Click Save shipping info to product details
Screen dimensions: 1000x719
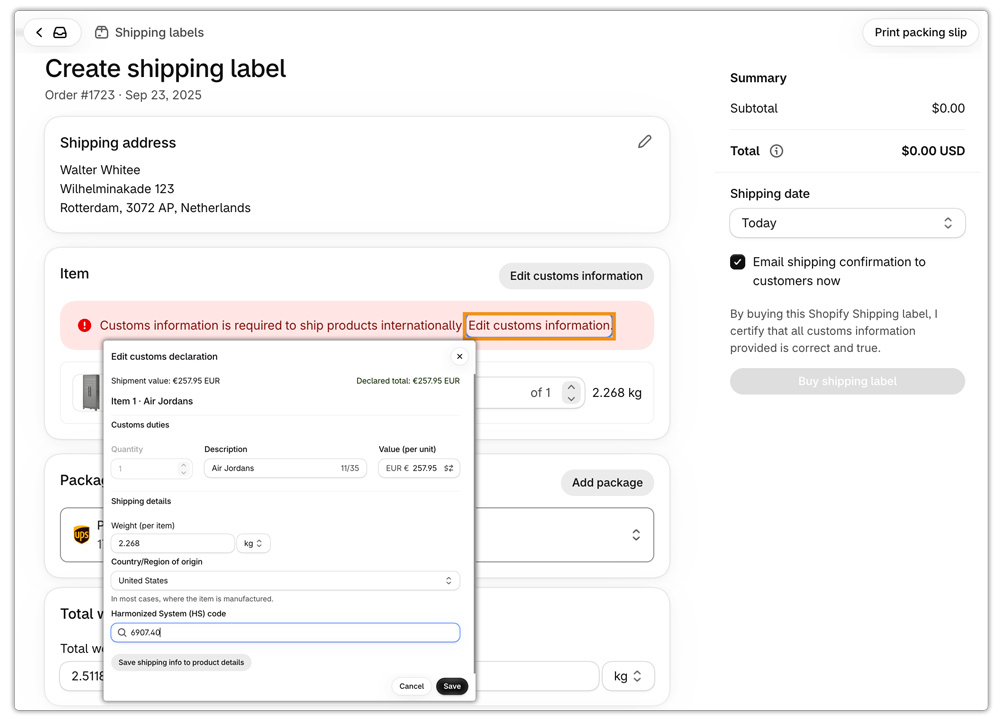pos(181,662)
